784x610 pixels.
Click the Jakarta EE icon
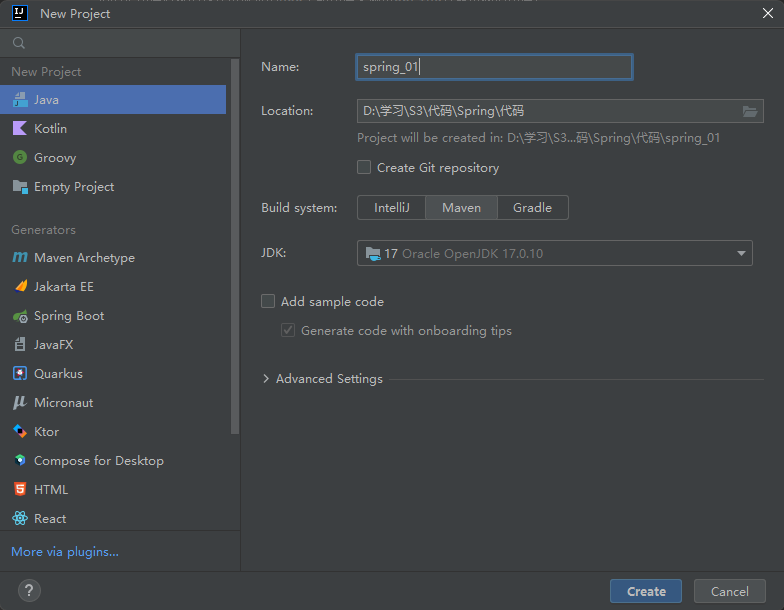point(20,286)
